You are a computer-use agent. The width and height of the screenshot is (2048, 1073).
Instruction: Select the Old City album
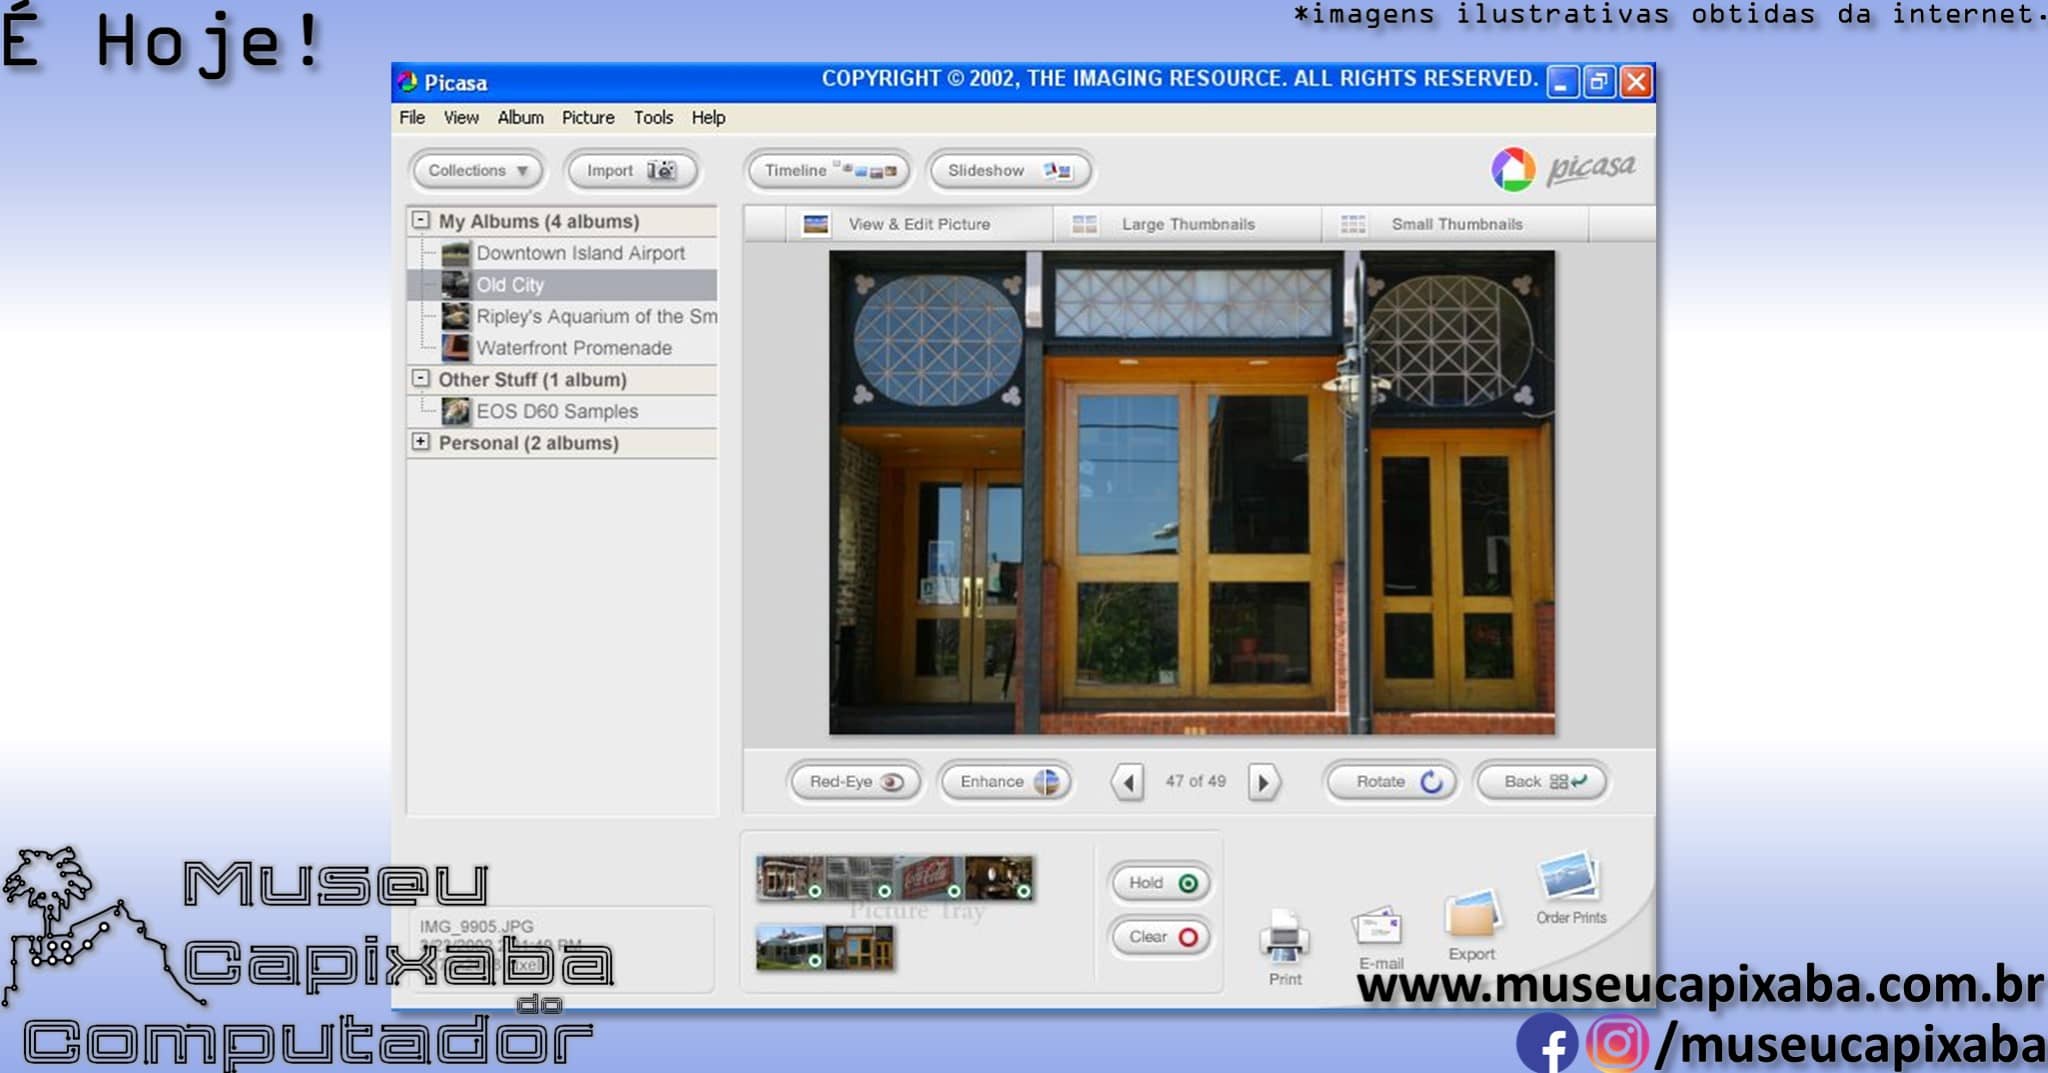tap(563, 285)
